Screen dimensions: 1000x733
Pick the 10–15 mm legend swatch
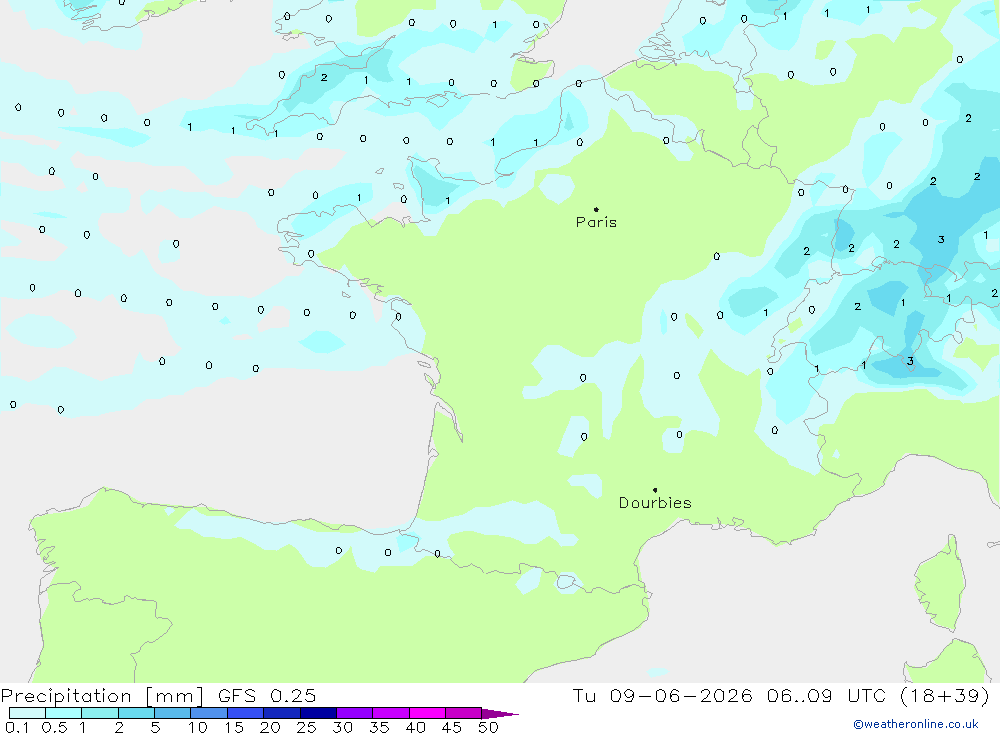coord(209,713)
